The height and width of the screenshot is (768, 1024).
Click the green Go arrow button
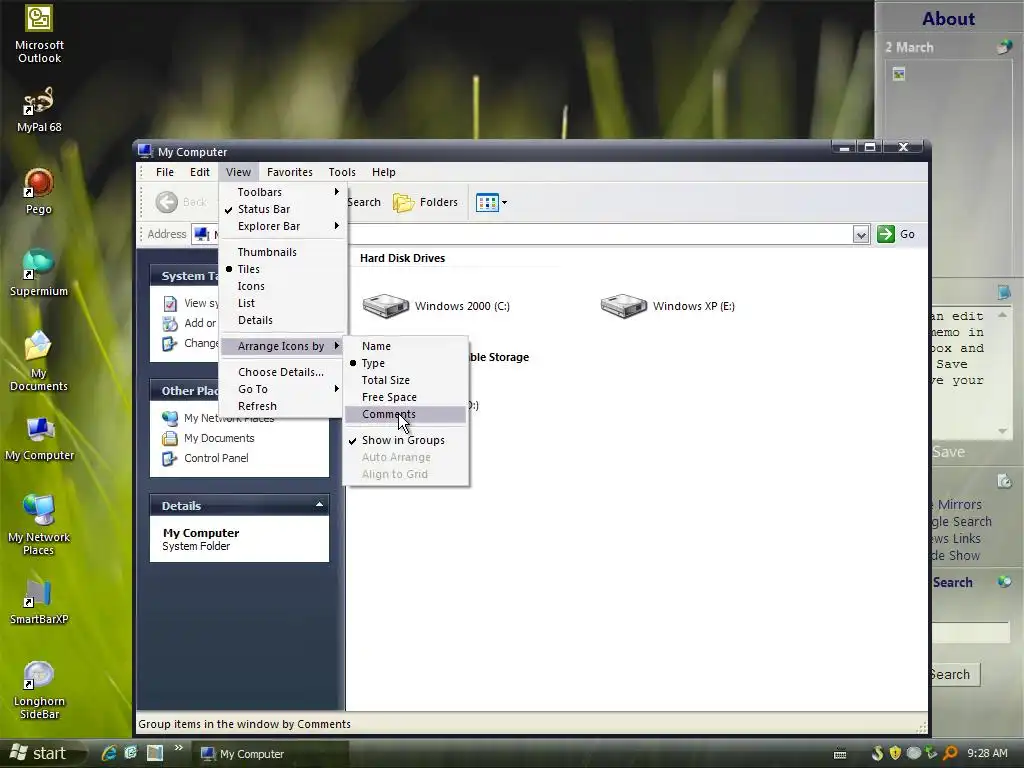pyautogui.click(x=886, y=234)
